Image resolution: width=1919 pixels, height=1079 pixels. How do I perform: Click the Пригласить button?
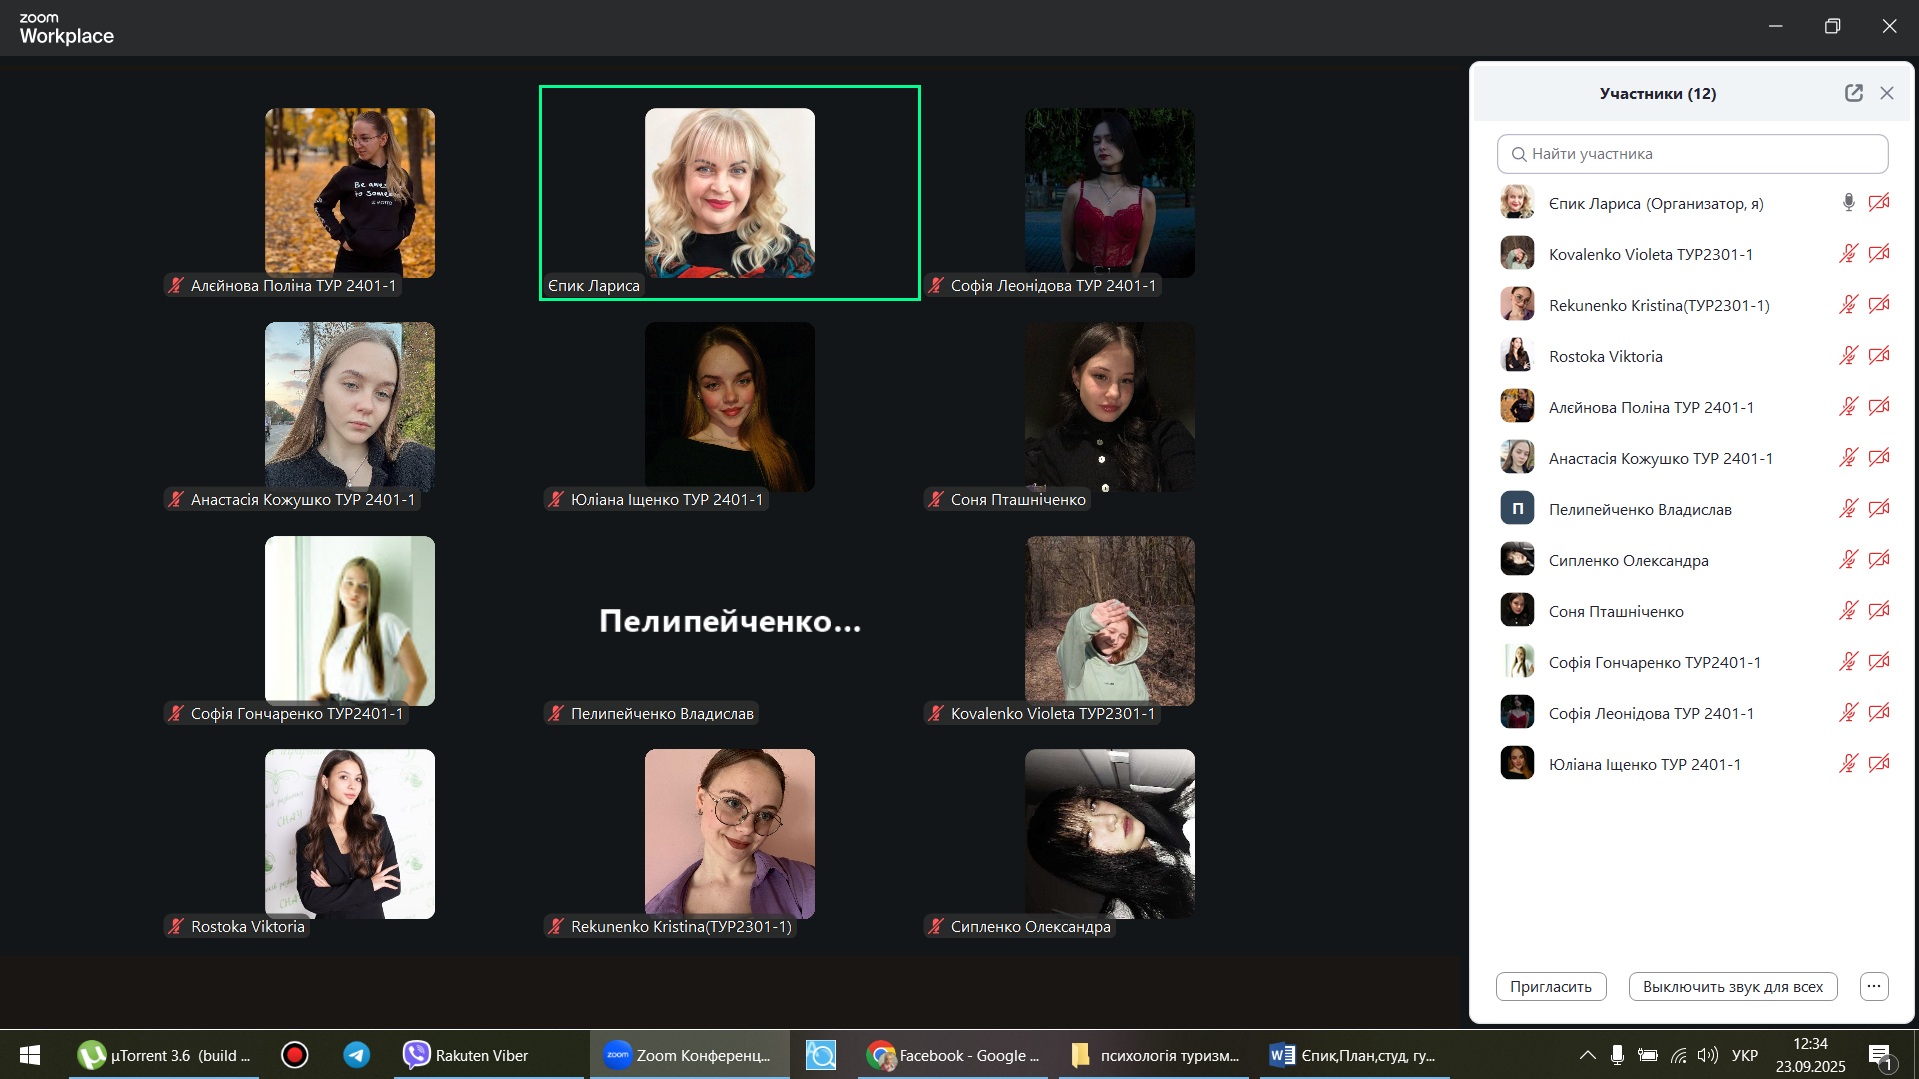tap(1550, 986)
